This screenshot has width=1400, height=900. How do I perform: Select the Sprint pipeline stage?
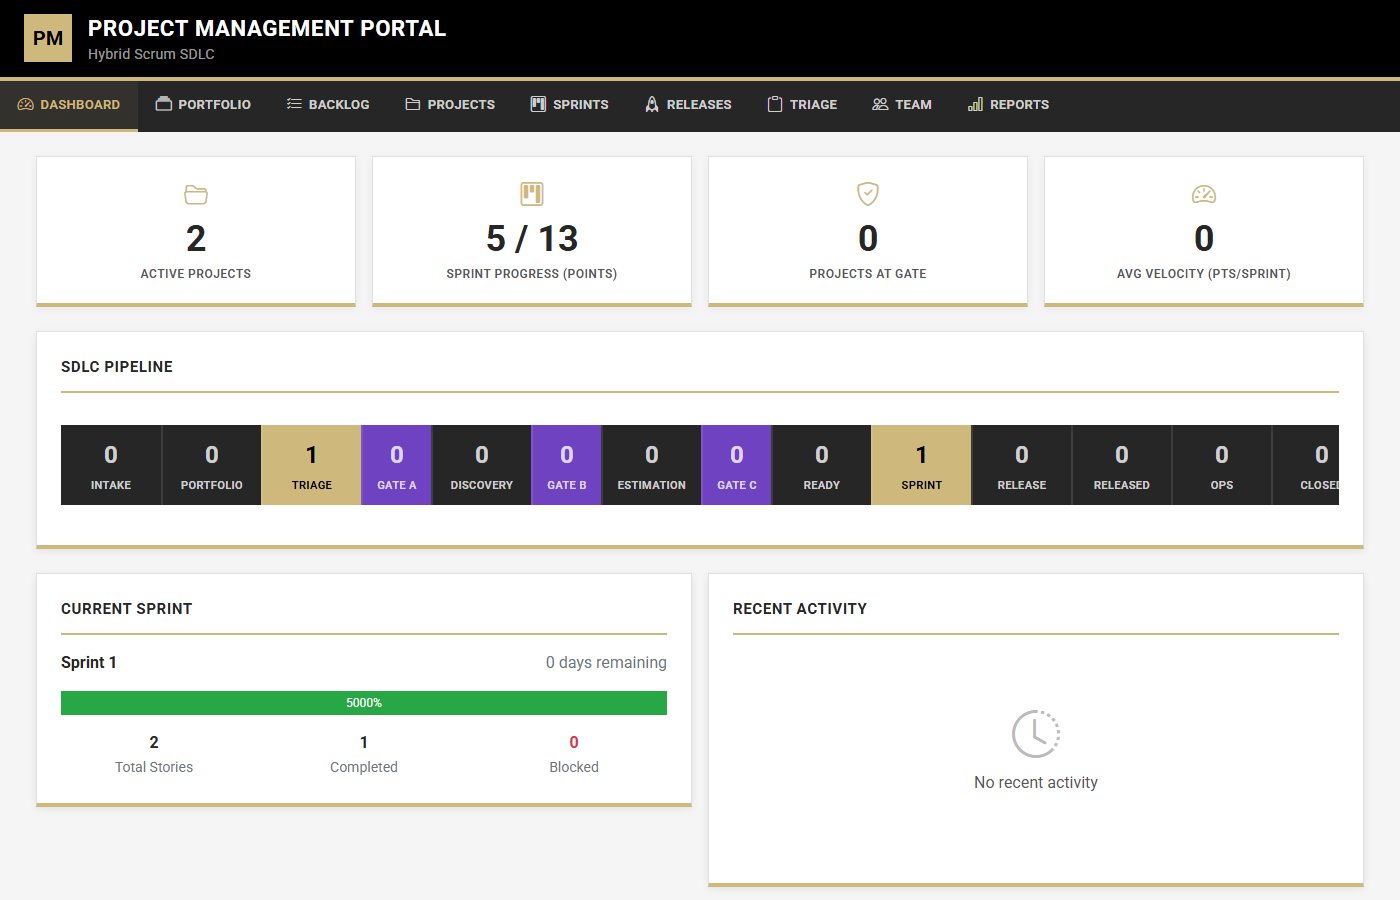pyautogui.click(x=921, y=465)
